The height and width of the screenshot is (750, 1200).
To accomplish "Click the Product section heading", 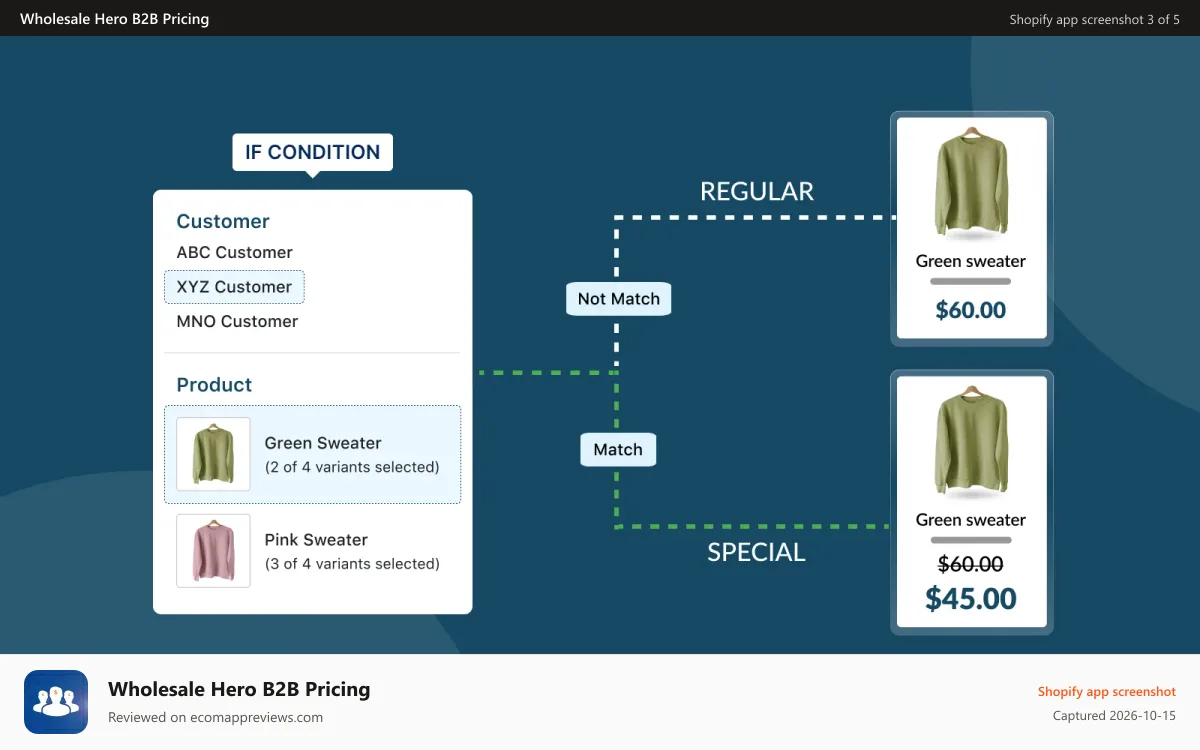I will [x=214, y=385].
